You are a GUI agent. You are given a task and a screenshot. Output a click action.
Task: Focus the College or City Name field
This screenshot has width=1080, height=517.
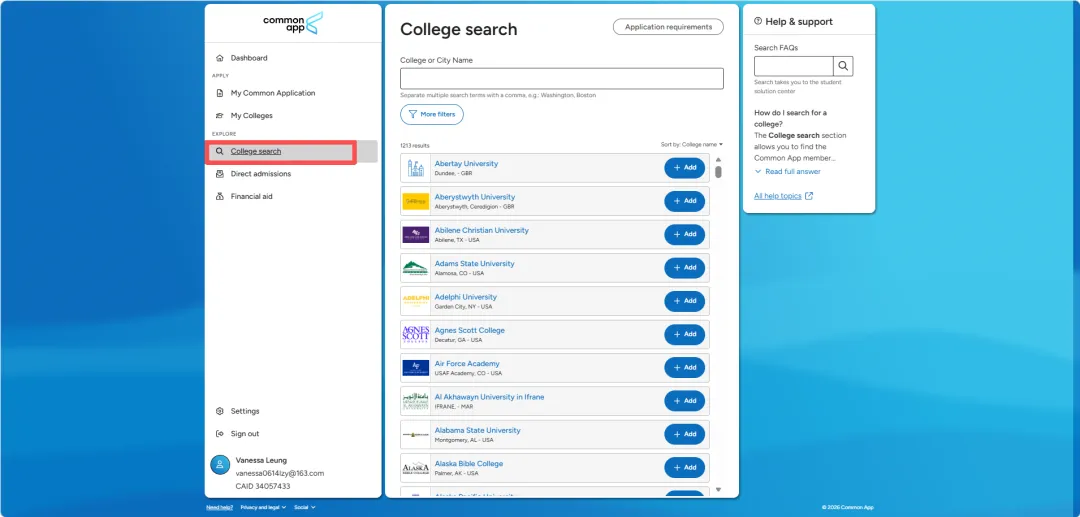tap(561, 78)
